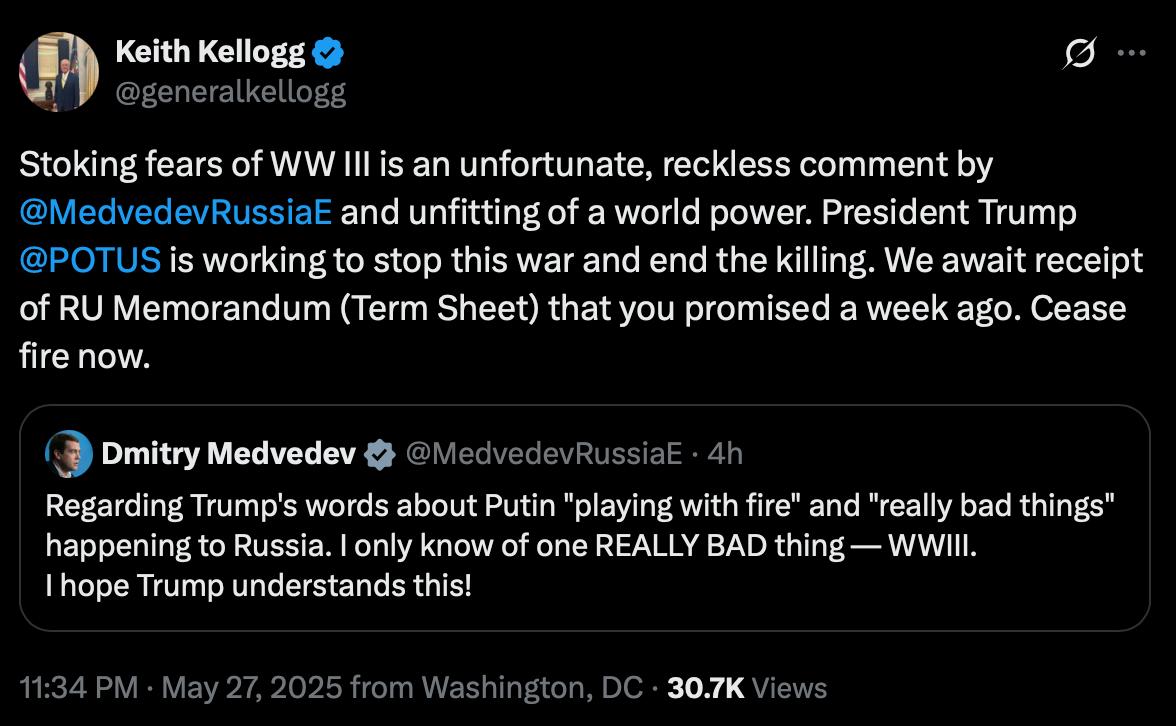
Task: Click the Washington, DC location text
Action: tap(532, 688)
